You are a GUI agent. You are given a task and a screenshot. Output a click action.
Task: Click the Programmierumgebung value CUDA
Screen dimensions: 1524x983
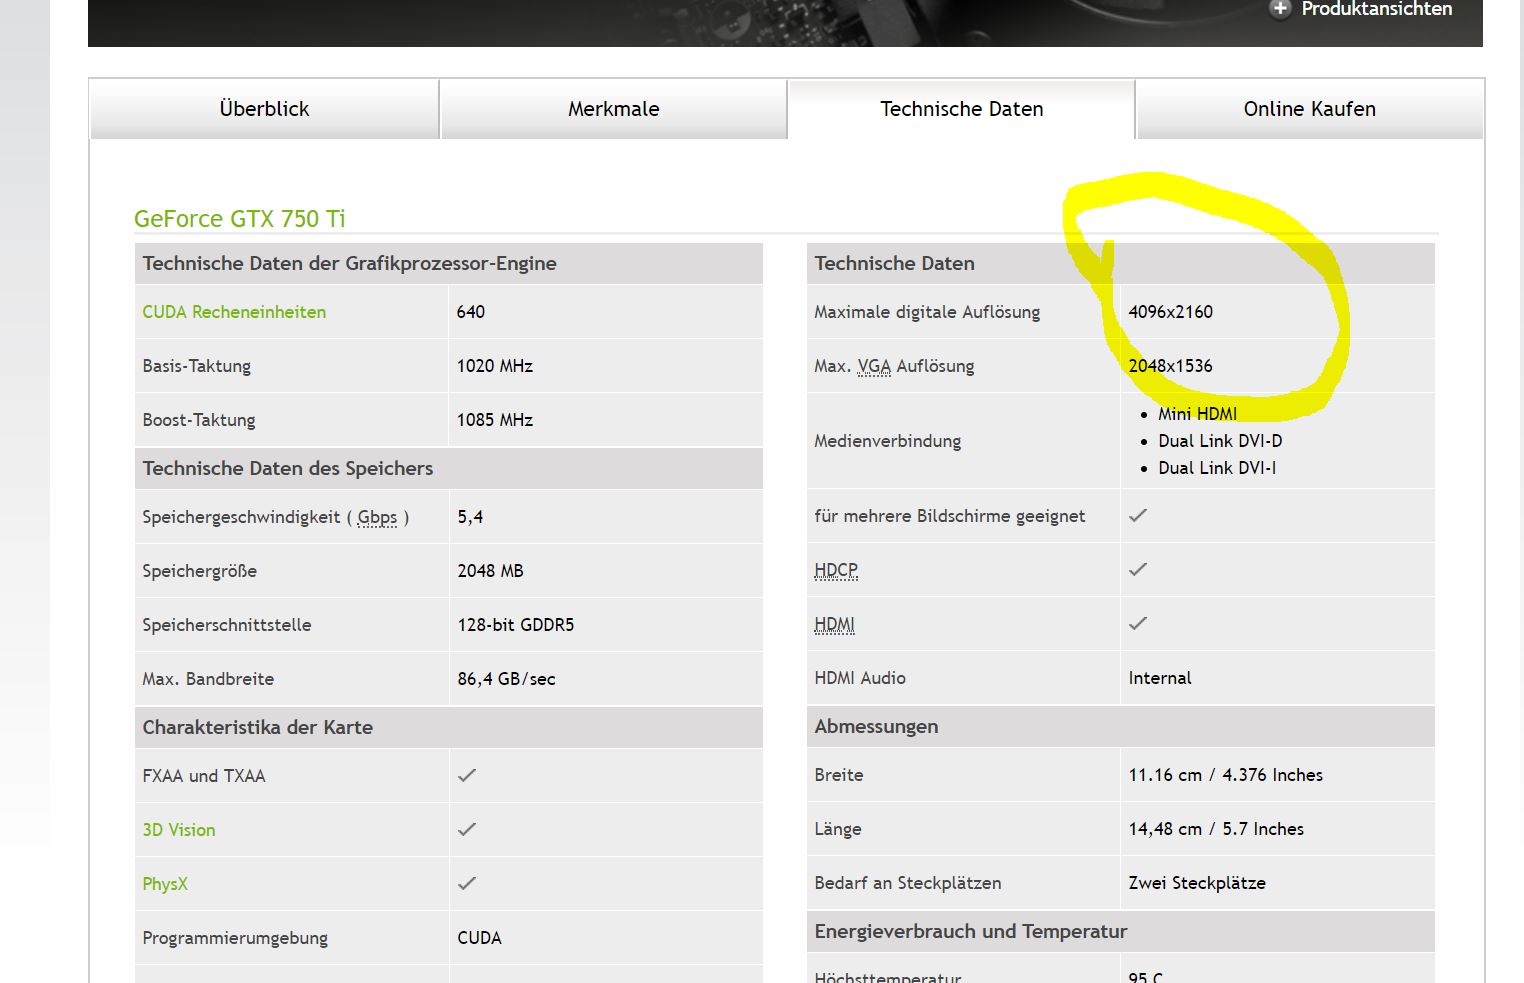tap(479, 938)
